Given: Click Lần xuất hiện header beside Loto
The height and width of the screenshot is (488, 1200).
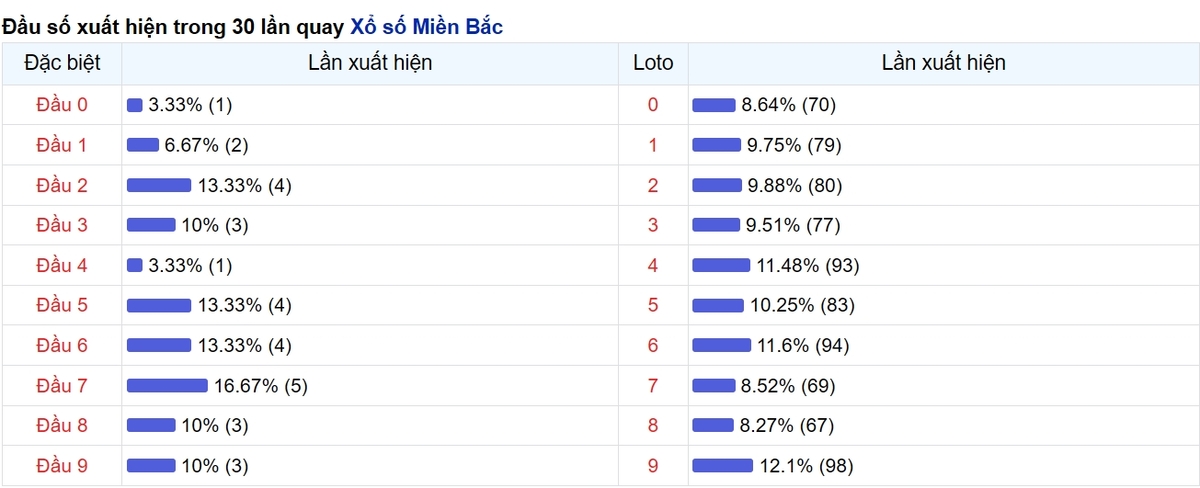Looking at the screenshot, I should [x=943, y=63].
